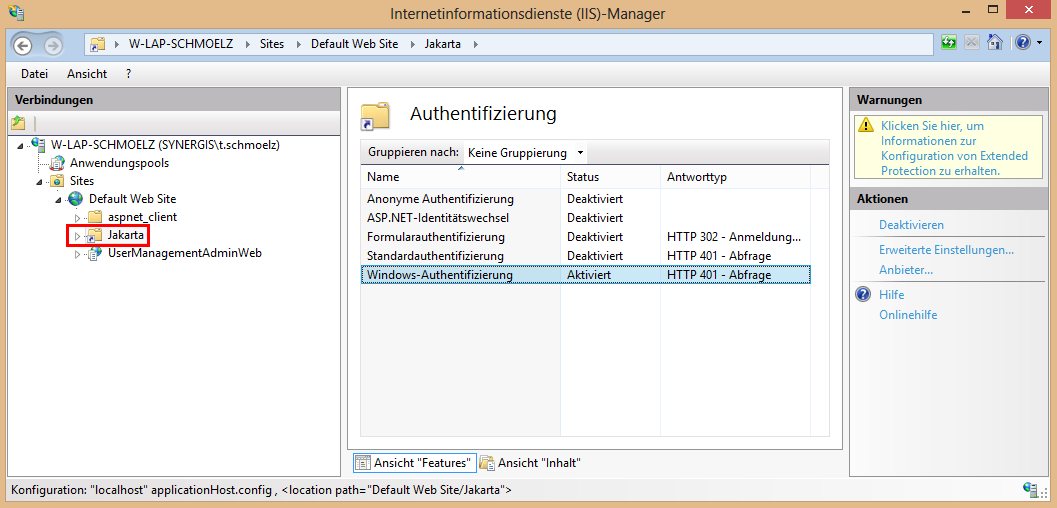This screenshot has height=508, width=1057.
Task: Switch to the Ansicht "Inhalt" tab
Action: point(531,463)
